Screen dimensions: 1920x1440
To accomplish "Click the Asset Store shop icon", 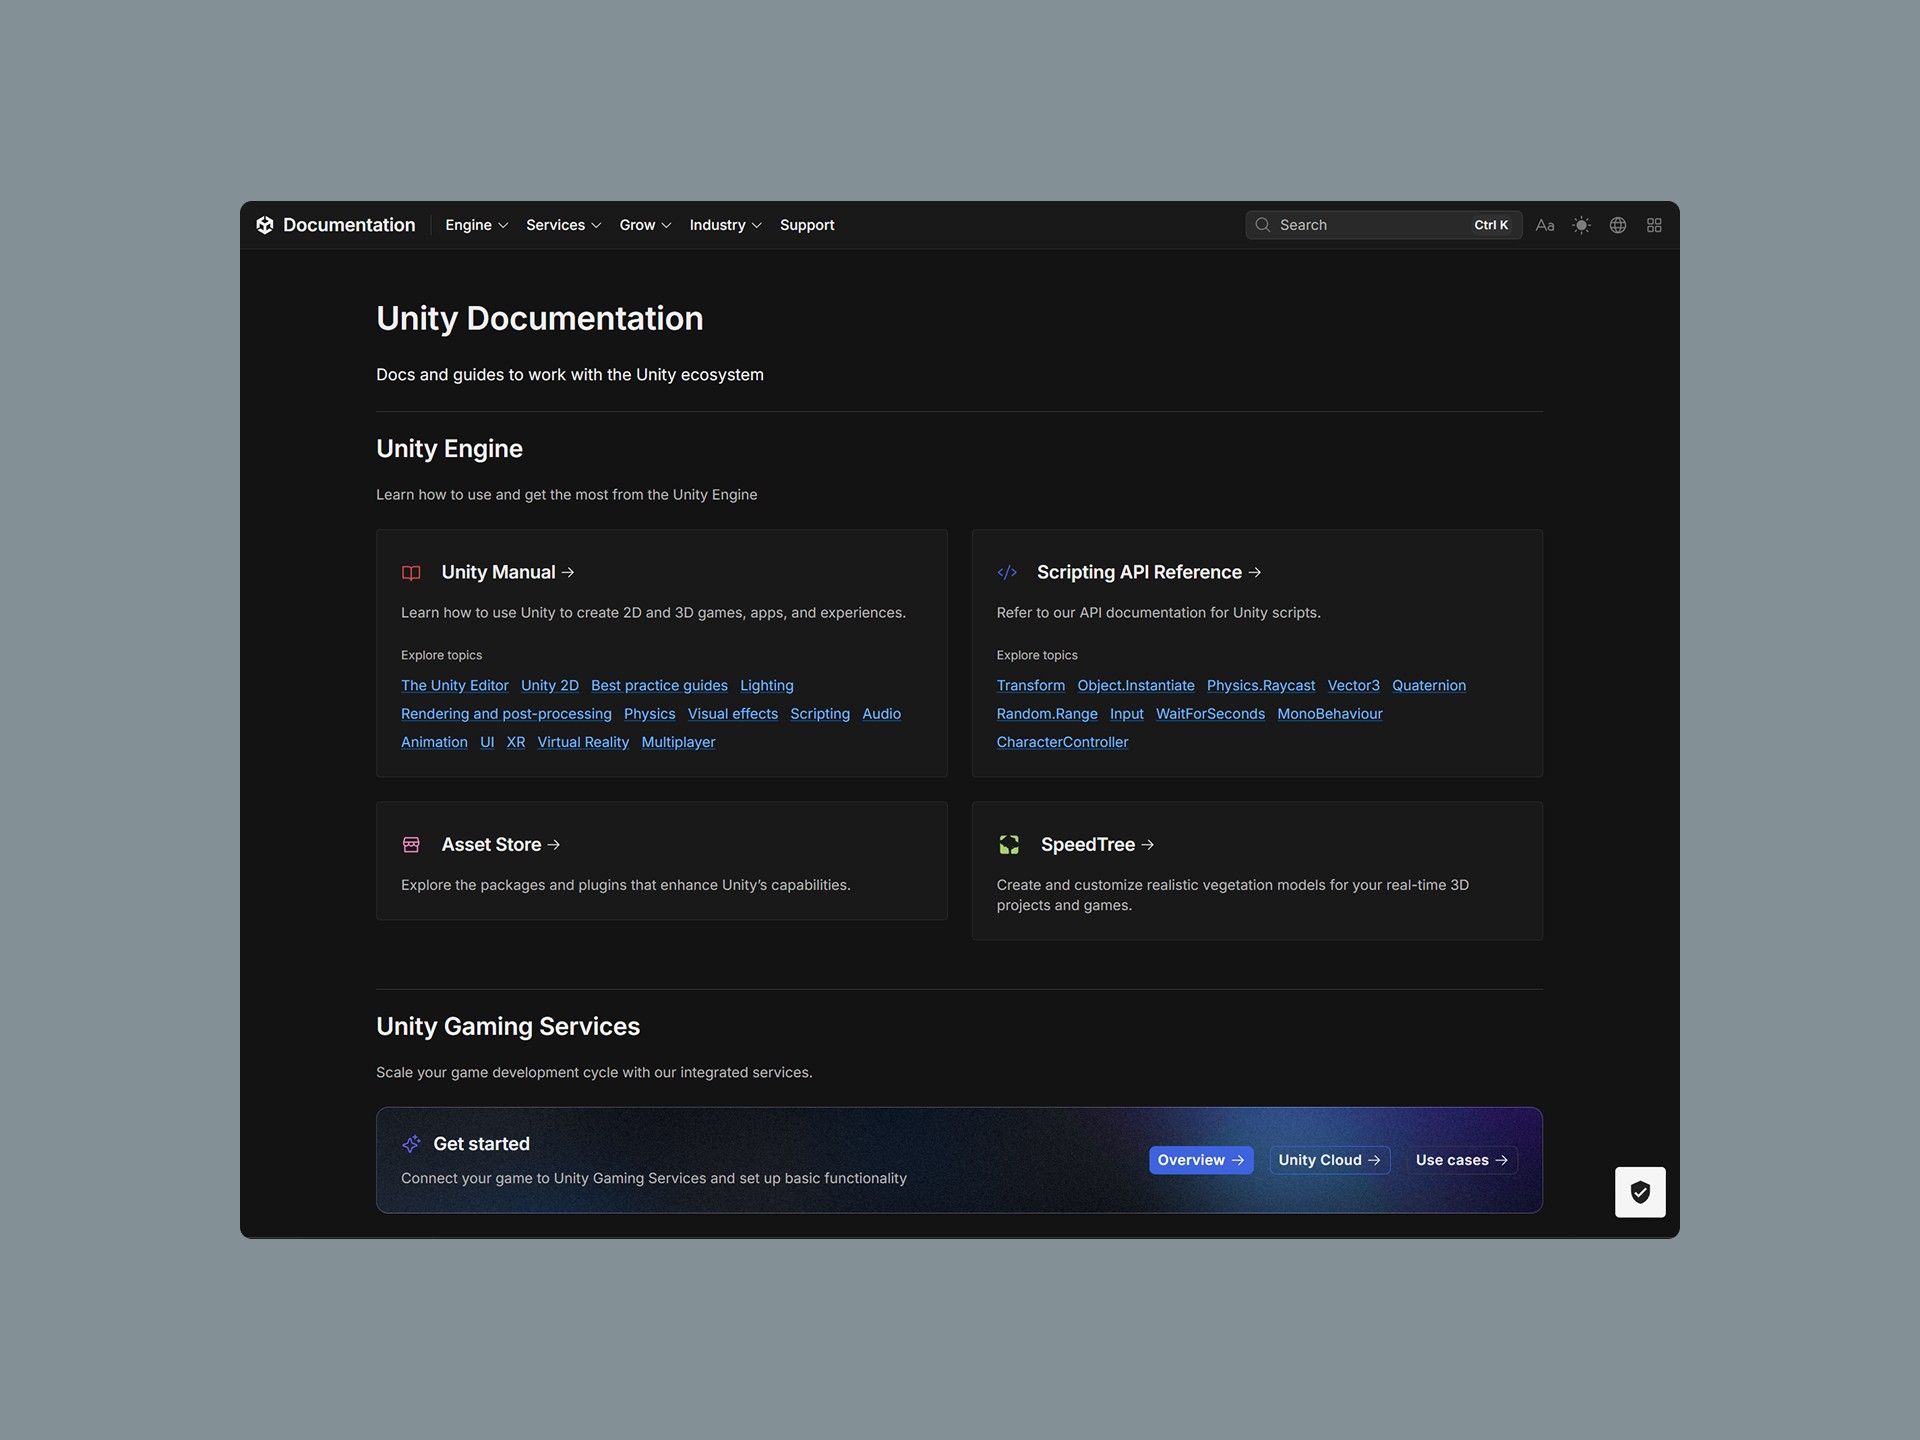I will pos(411,845).
